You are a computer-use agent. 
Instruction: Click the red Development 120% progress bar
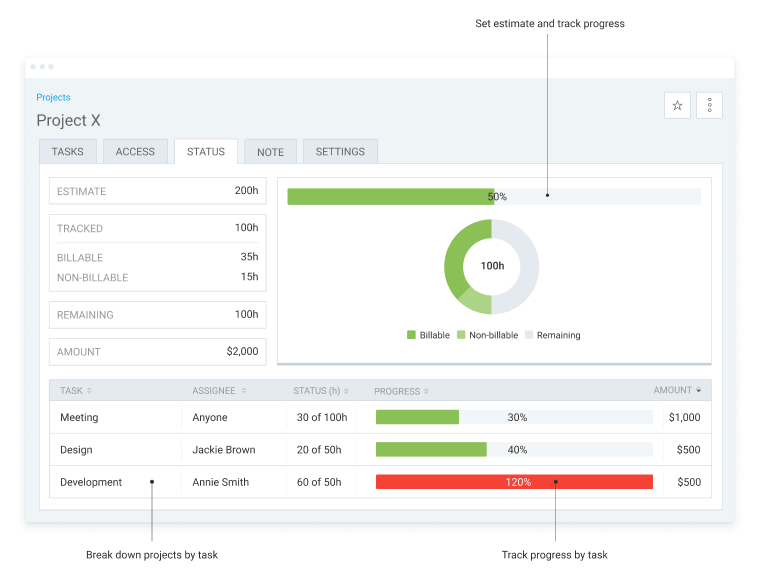click(x=514, y=482)
